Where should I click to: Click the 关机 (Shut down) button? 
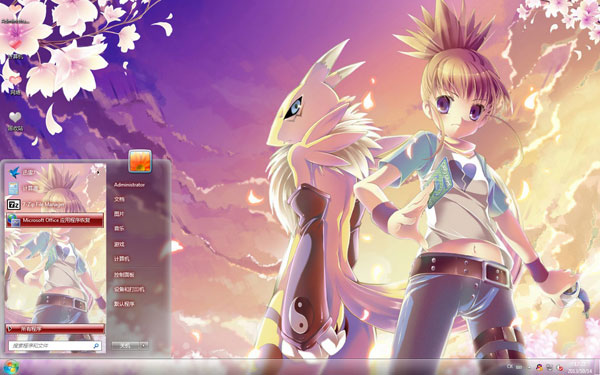coord(126,346)
